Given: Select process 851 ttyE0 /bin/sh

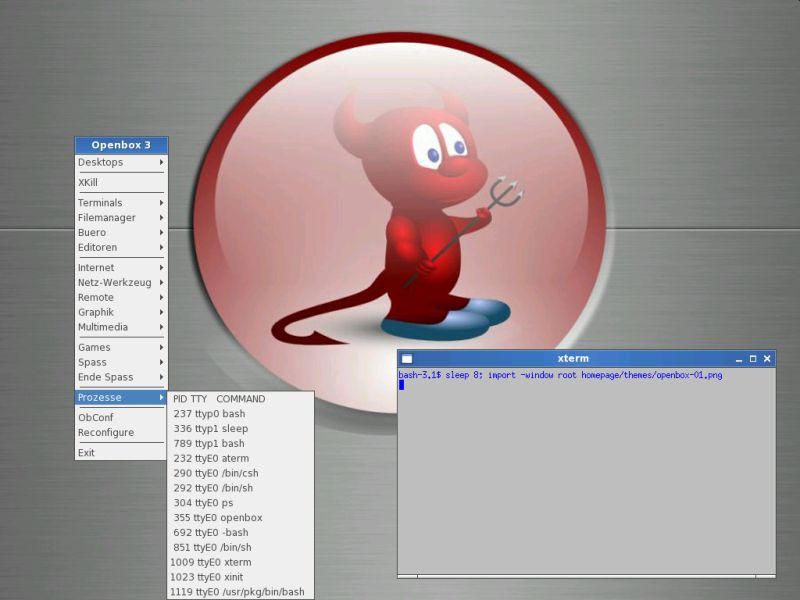Looking at the screenshot, I should 241,547.
